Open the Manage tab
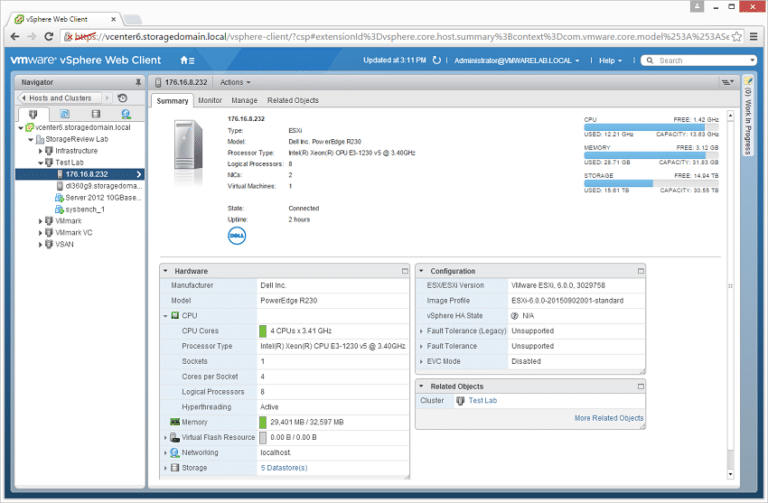Viewport: 768px width, 503px height. (244, 100)
